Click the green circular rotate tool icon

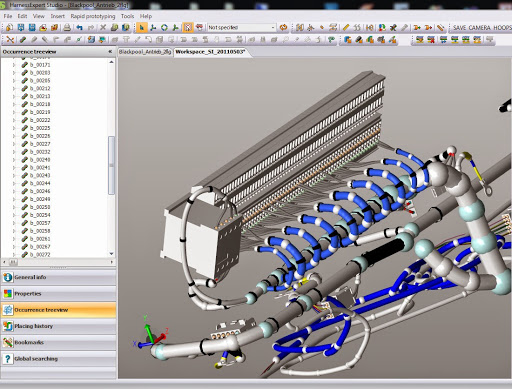164,27
